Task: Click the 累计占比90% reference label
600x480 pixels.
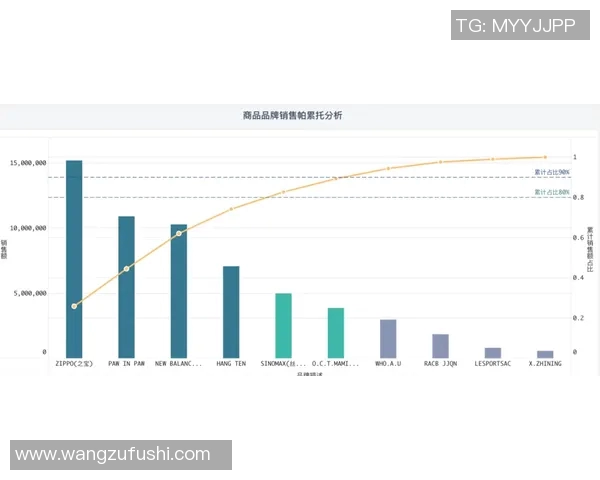Action: click(x=552, y=172)
